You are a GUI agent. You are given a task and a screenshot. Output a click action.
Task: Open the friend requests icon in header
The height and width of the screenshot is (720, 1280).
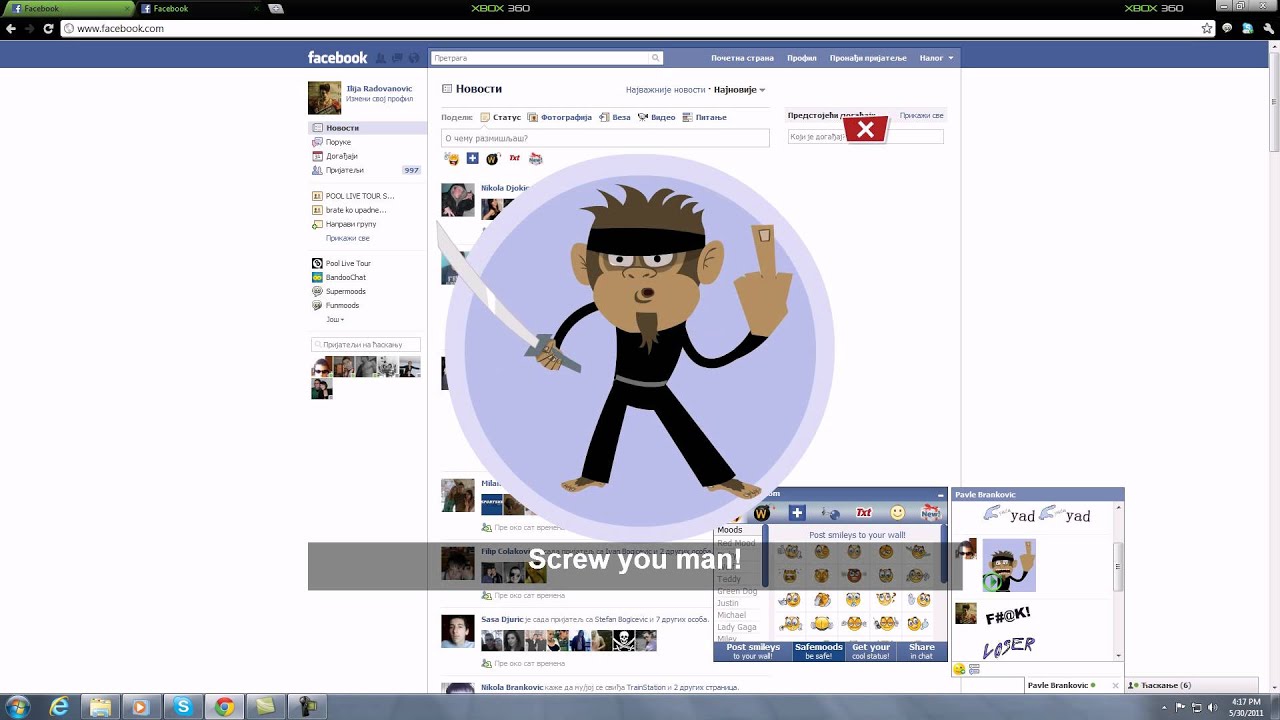(381, 58)
